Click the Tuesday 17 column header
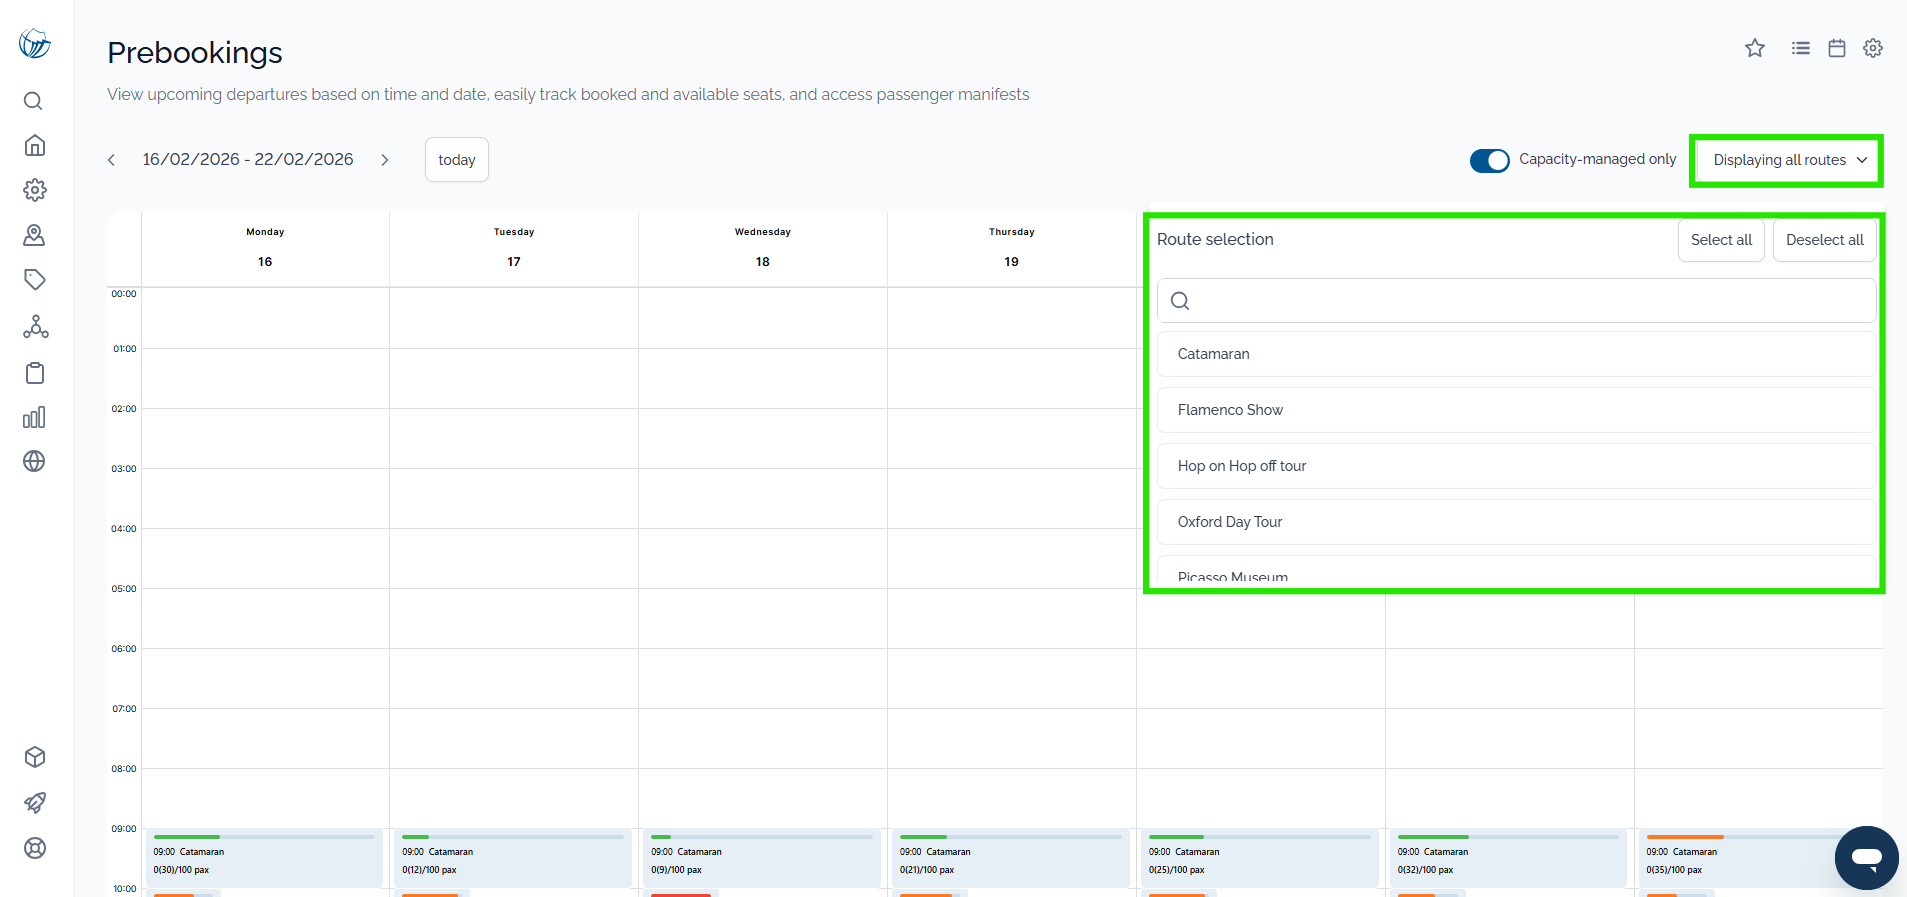Screen dimensions: 1907x897 coord(514,247)
